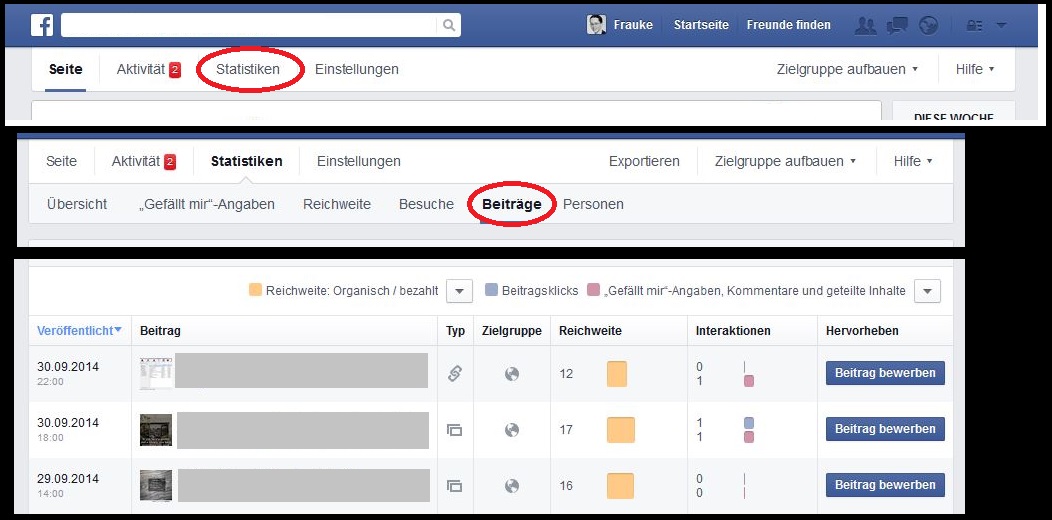Open Freunde finden
The height and width of the screenshot is (520, 1052).
[788, 25]
